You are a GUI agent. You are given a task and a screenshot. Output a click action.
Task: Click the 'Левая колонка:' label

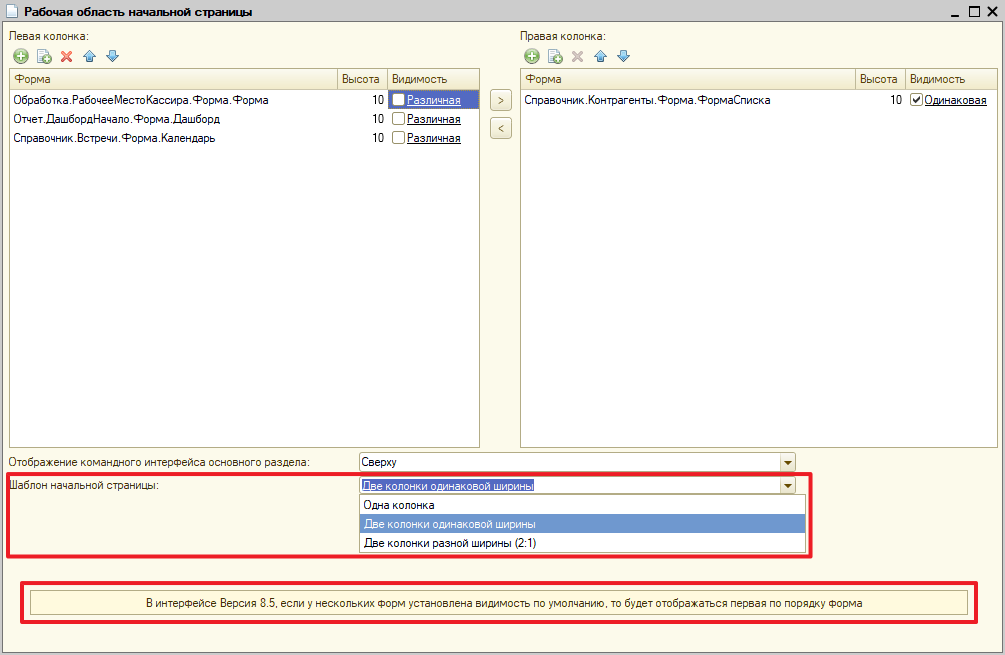[x=49, y=37]
